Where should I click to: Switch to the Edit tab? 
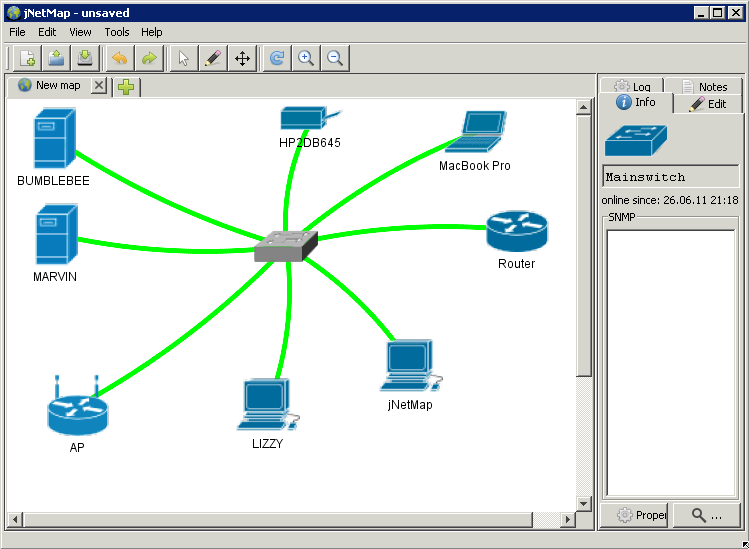(708, 104)
